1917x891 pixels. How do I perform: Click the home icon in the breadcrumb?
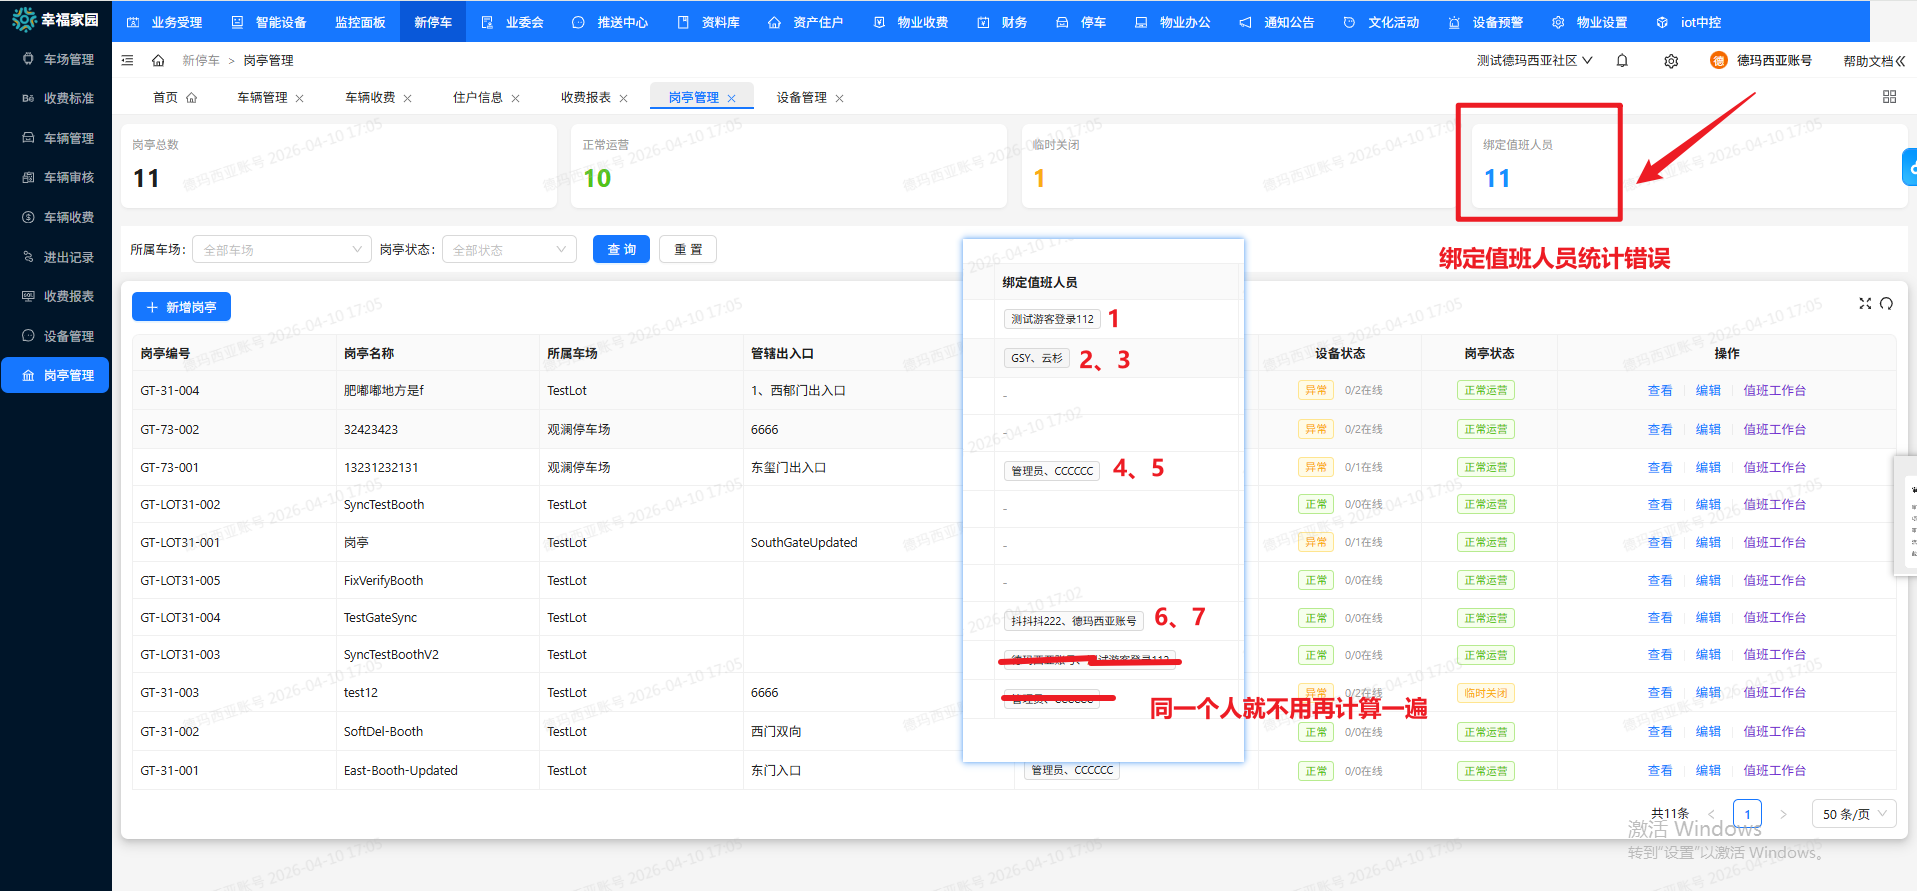point(158,61)
